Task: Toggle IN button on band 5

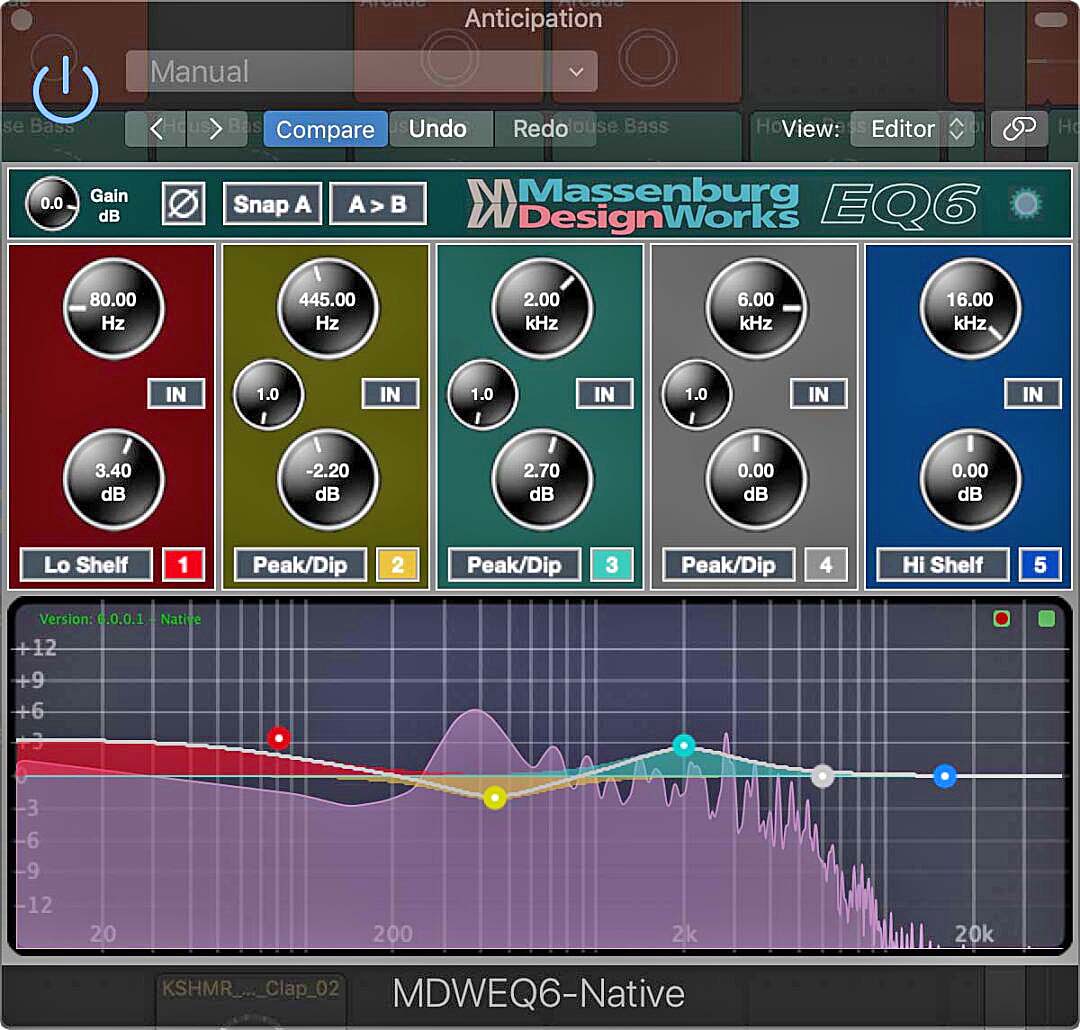Action: [x=1033, y=394]
